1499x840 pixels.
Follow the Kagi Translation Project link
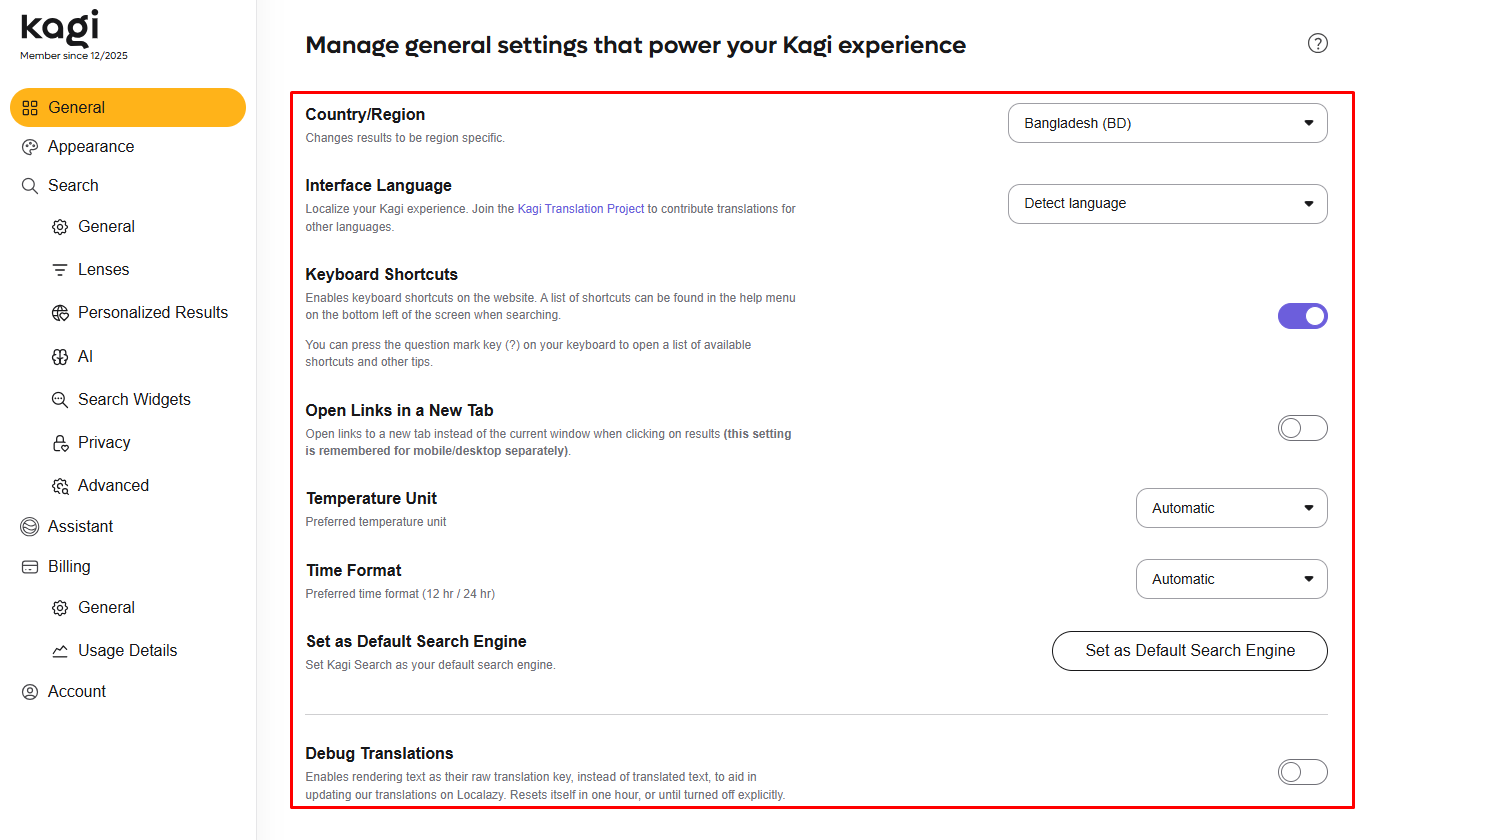pyautogui.click(x=580, y=209)
